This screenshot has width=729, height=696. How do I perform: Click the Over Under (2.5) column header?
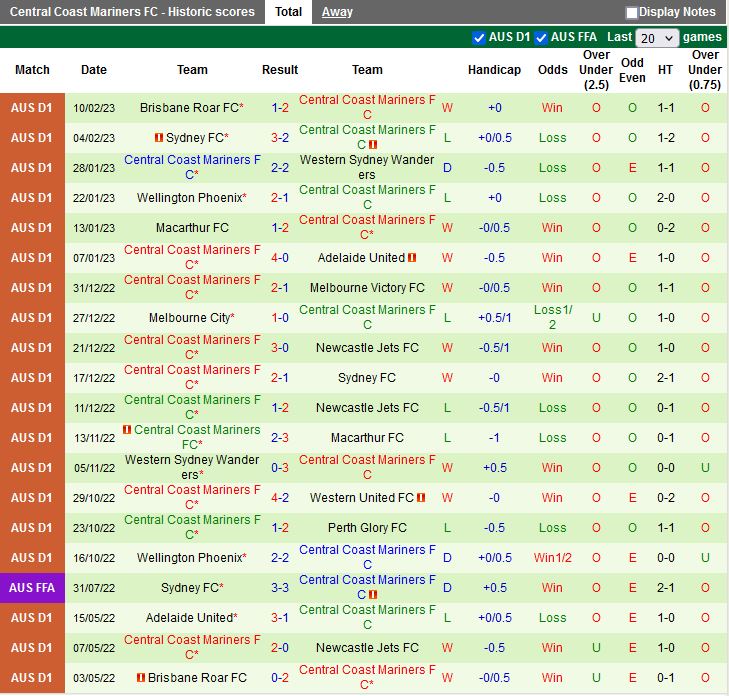click(x=596, y=70)
